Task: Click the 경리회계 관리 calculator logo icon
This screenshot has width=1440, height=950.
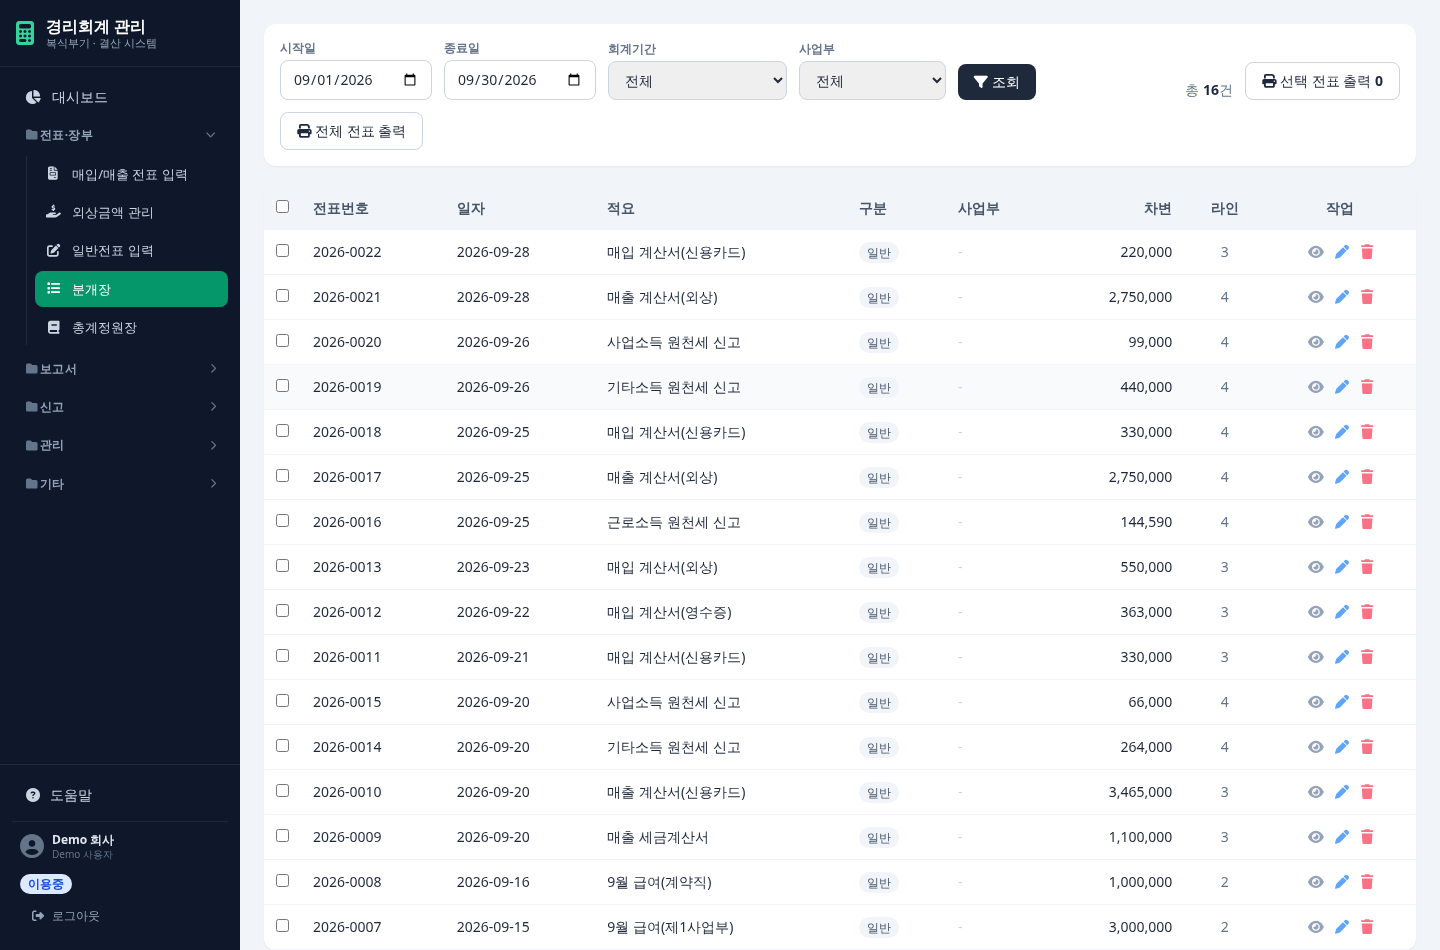Action: click(25, 33)
